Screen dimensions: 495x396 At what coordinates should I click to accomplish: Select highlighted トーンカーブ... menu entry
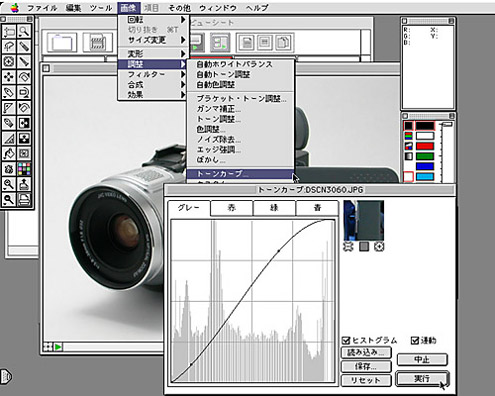[240, 174]
